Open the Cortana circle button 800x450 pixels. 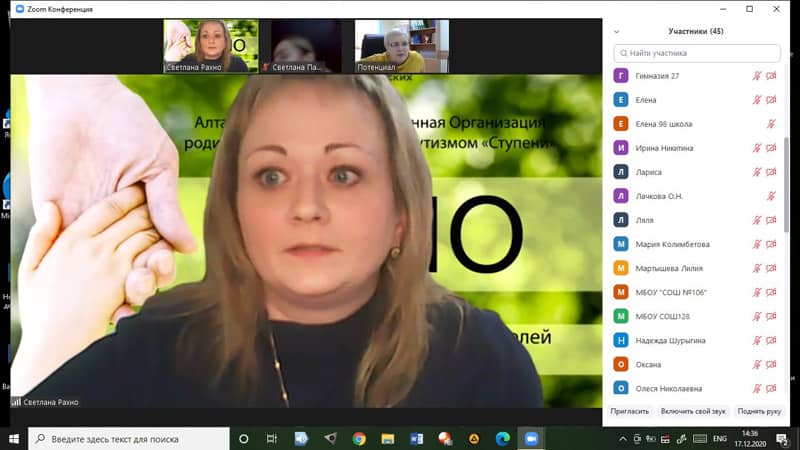click(x=243, y=439)
